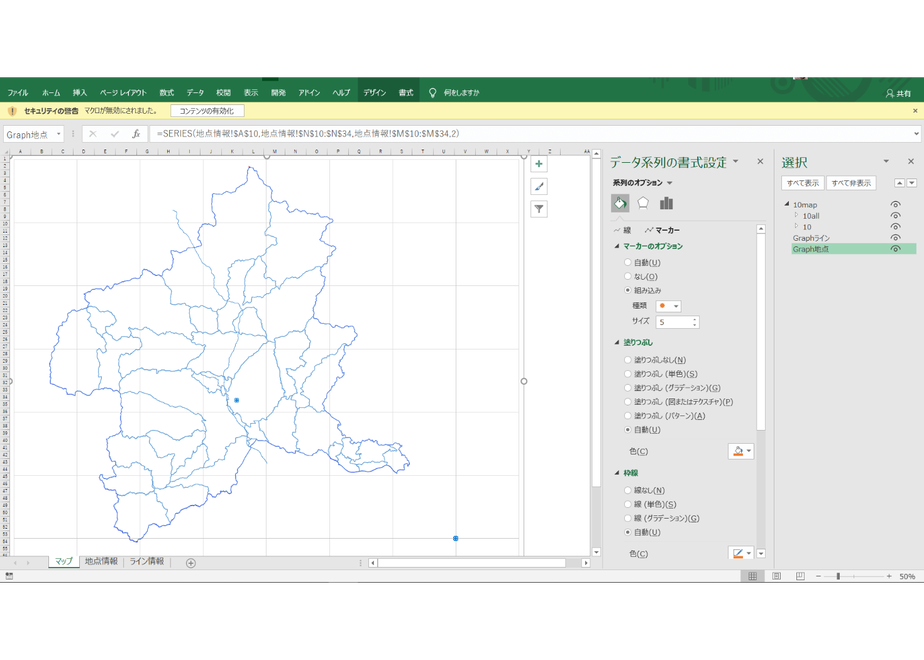Select border option 線なし(N)
Image resolution: width=924 pixels, height=660 pixels.
click(628, 490)
